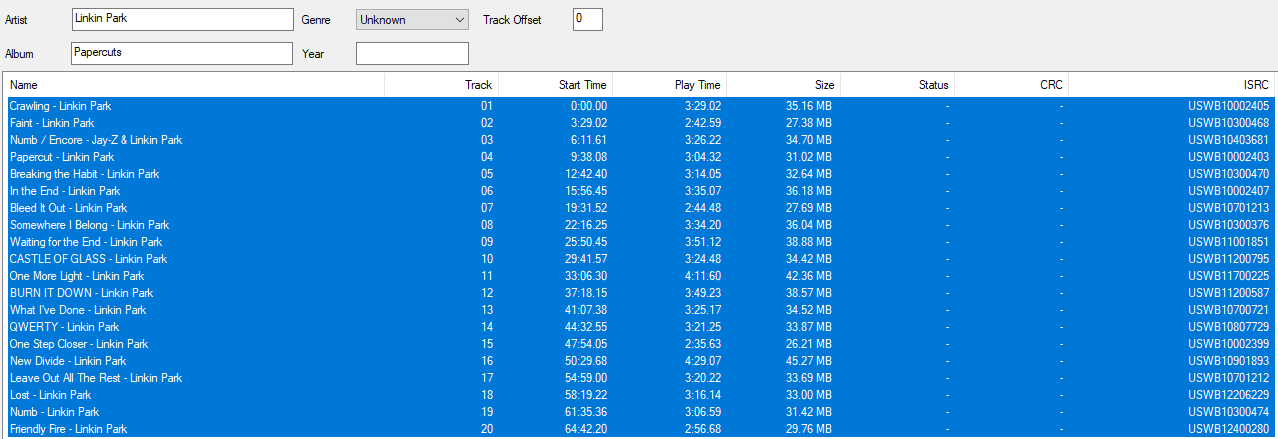Click track number 15 cell
This screenshot has height=439, width=1278.
487,344
